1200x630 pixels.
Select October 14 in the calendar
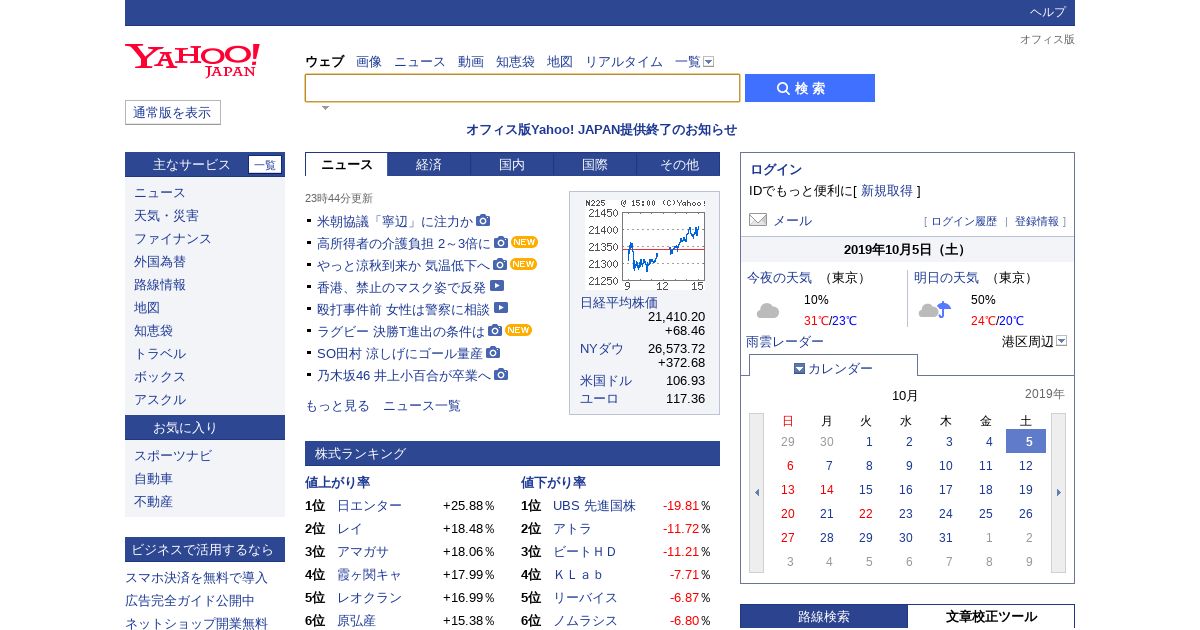[x=827, y=490]
